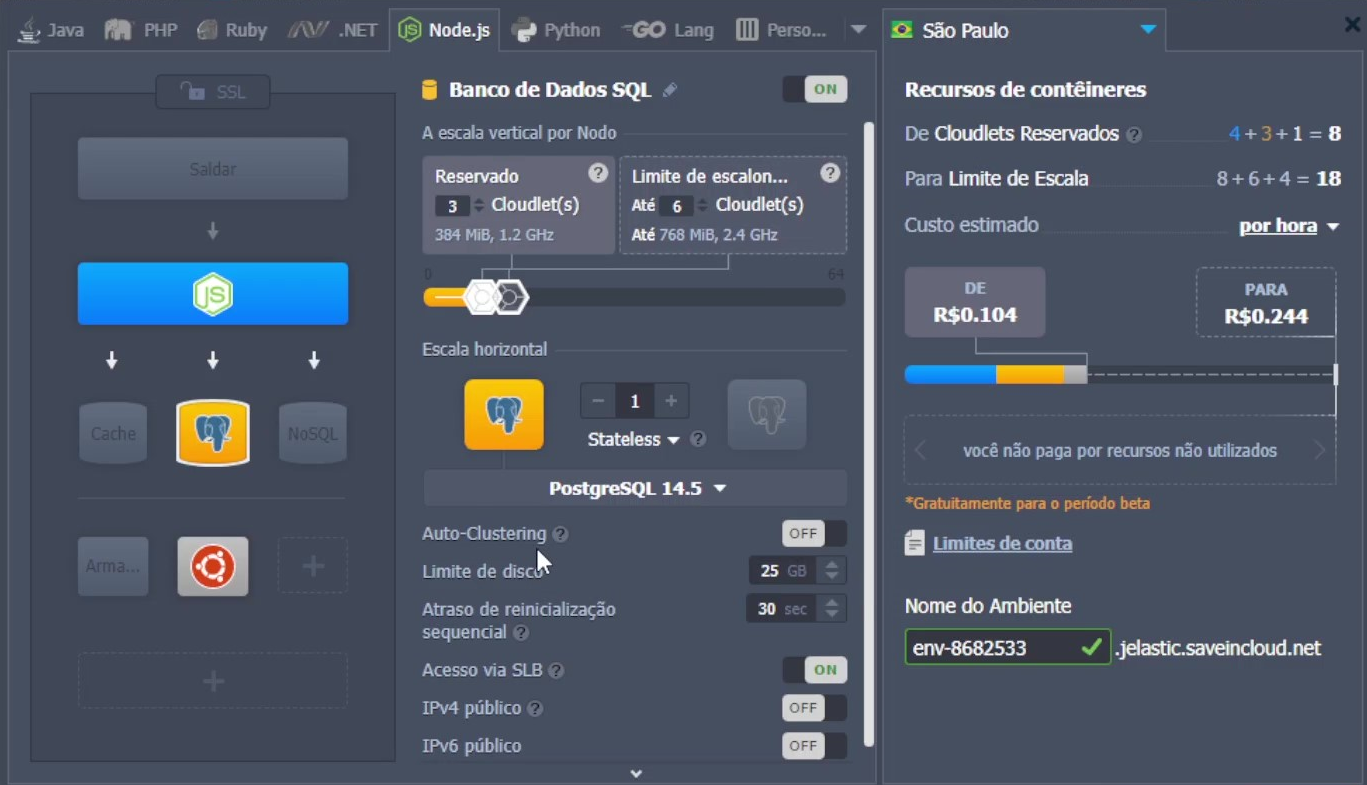Add an extra layer with small plus box
Screen dimensions: 1367x785
click(313, 566)
